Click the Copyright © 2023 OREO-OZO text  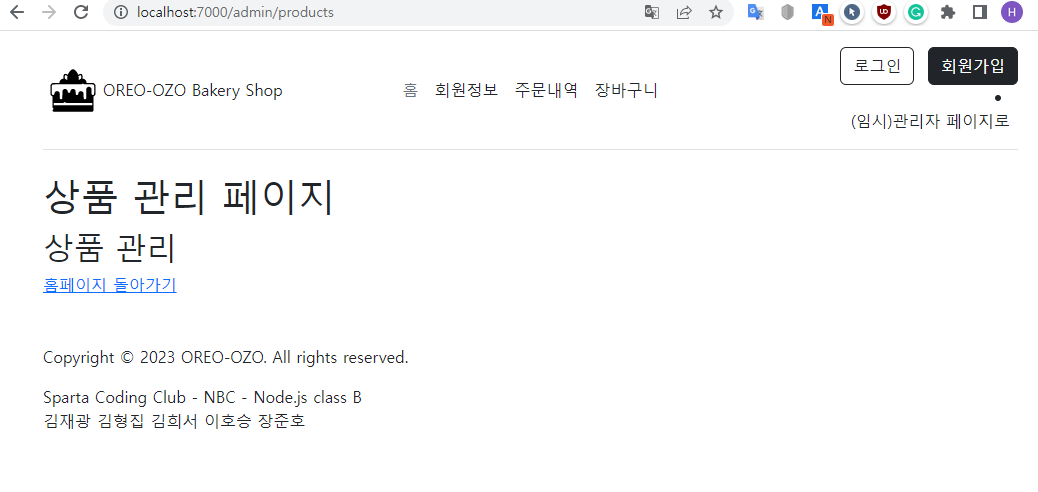pos(226,358)
